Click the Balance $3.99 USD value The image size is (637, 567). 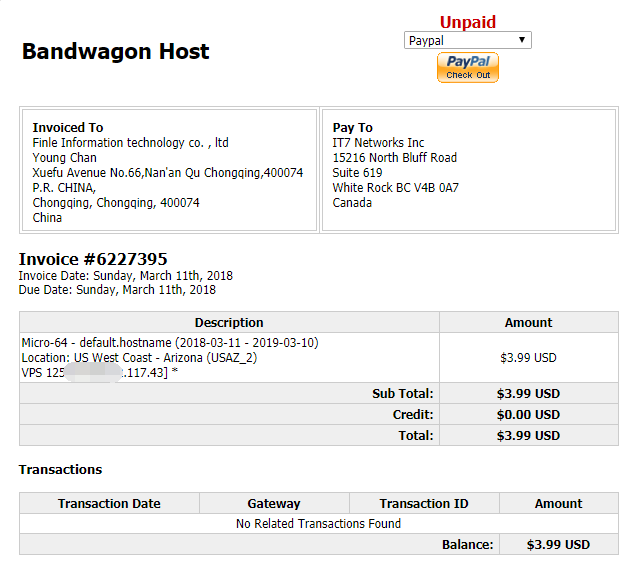(x=558, y=545)
